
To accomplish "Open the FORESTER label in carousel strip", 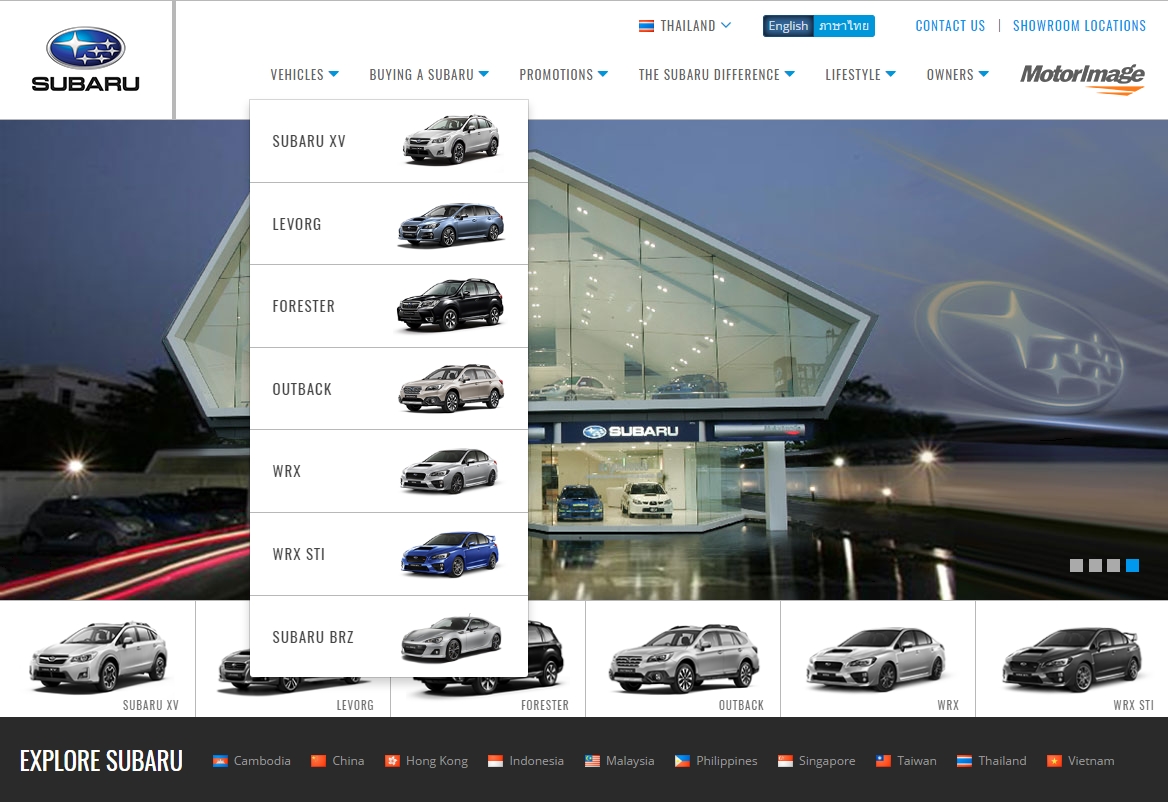I will pos(545,705).
